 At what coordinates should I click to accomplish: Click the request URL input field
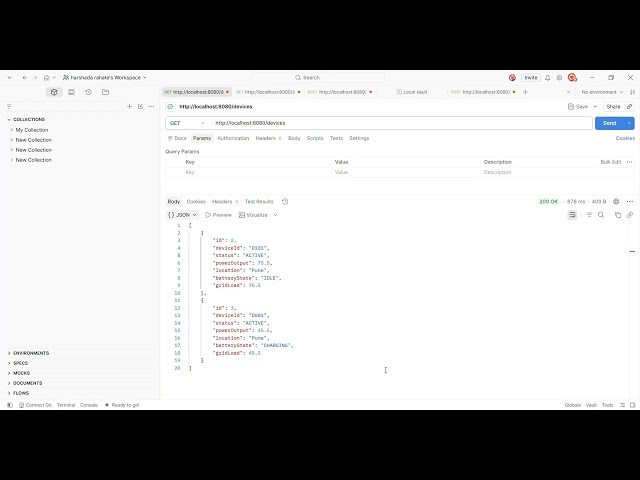[x=402, y=123]
